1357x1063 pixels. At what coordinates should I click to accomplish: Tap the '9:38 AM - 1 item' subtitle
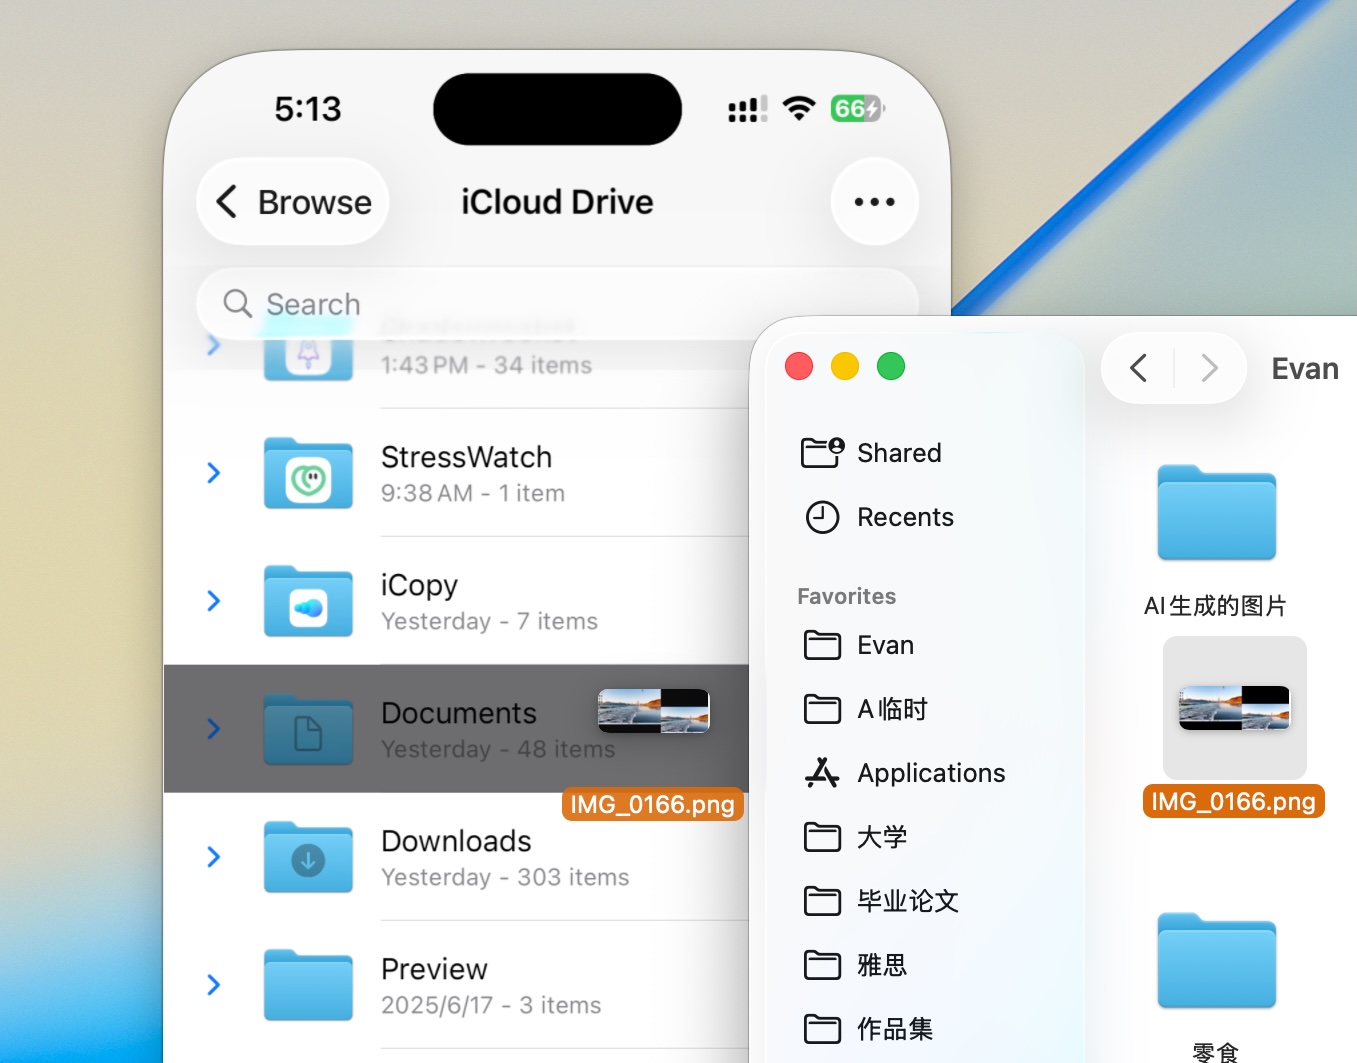pyautogui.click(x=473, y=493)
